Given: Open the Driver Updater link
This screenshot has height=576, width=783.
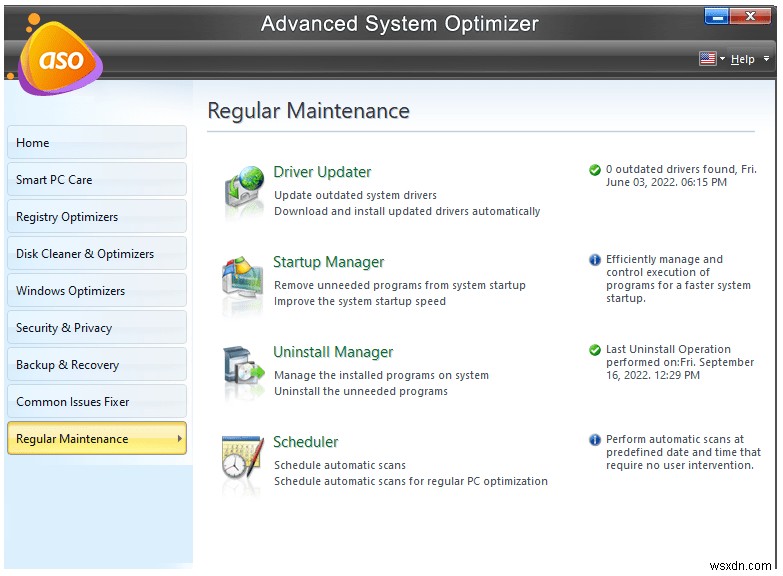Looking at the screenshot, I should pyautogui.click(x=322, y=172).
